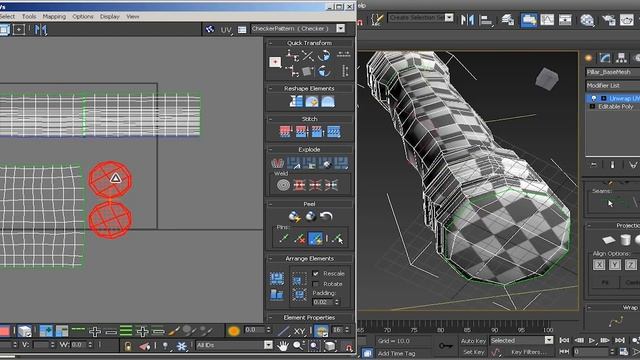The height and width of the screenshot is (360, 640).
Task: Click the Stitch to target icon
Action: [x=285, y=131]
